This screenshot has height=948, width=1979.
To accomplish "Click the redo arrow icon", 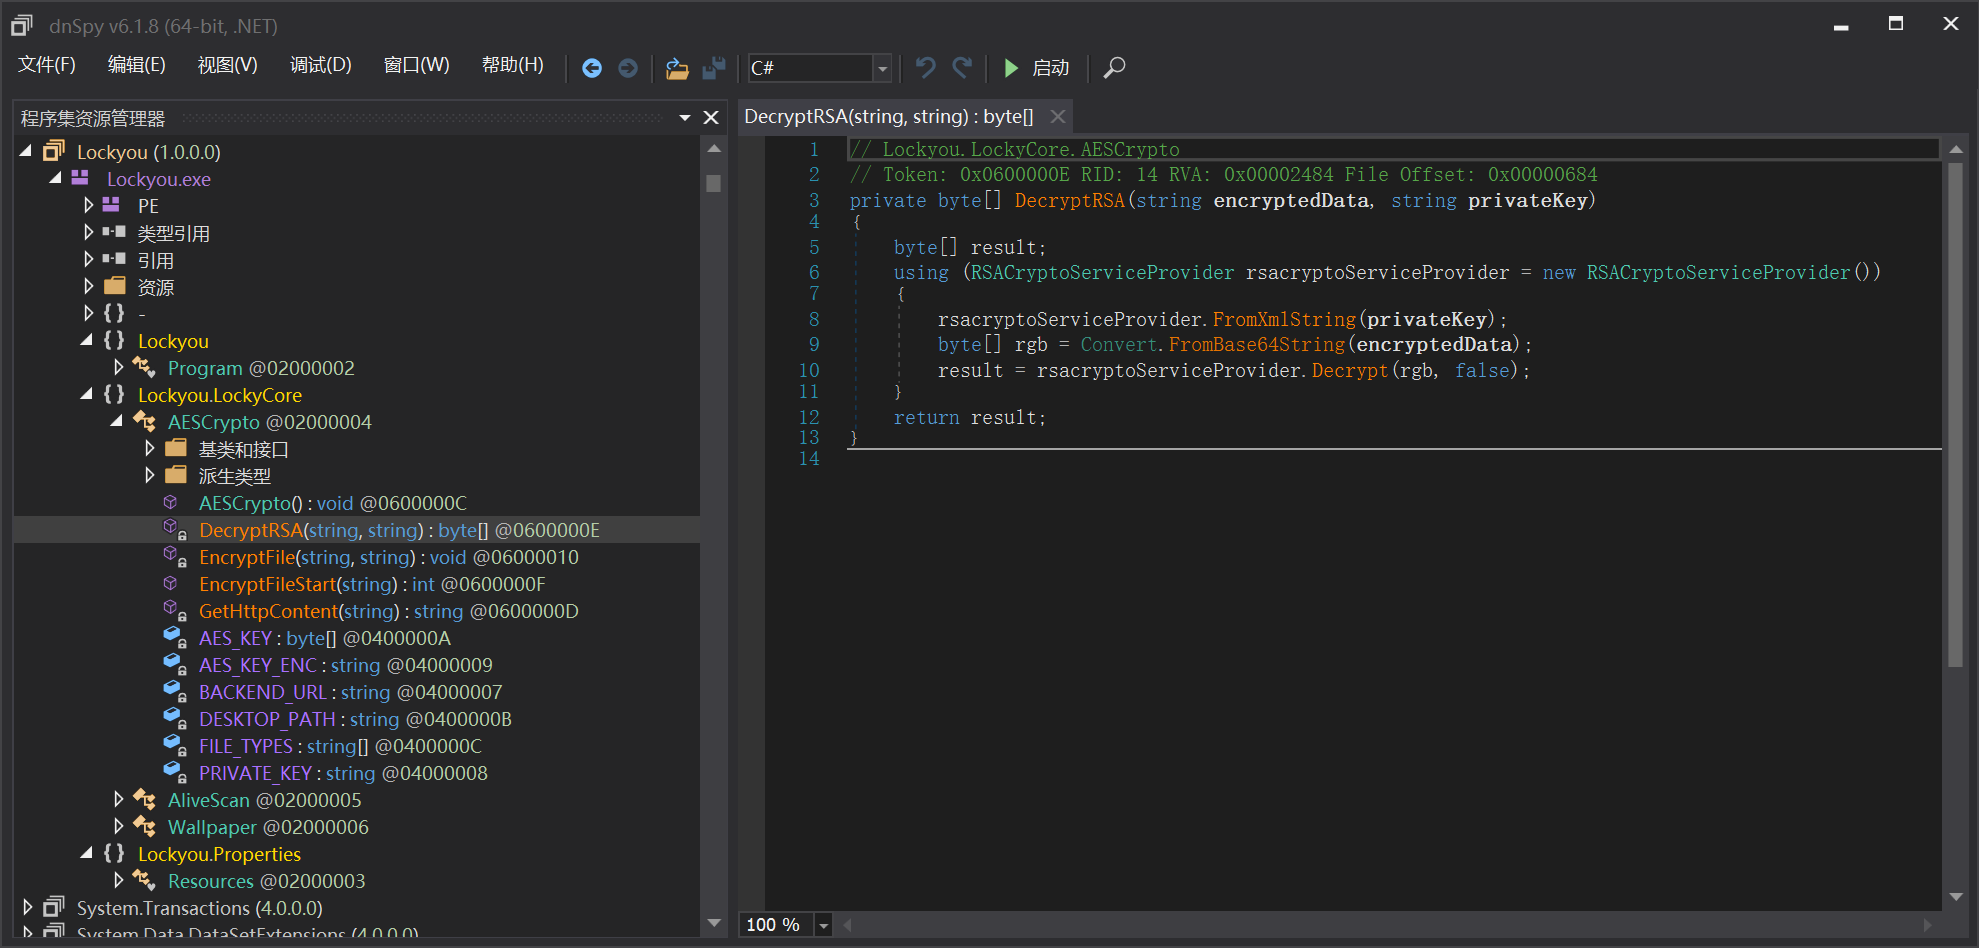I will [962, 68].
